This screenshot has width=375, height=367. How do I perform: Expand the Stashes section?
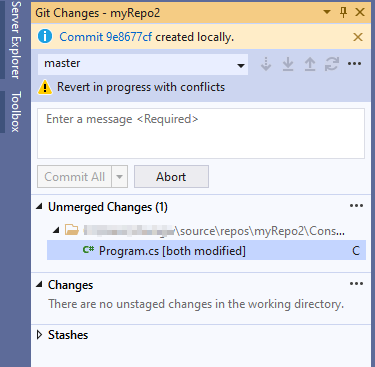click(39, 335)
